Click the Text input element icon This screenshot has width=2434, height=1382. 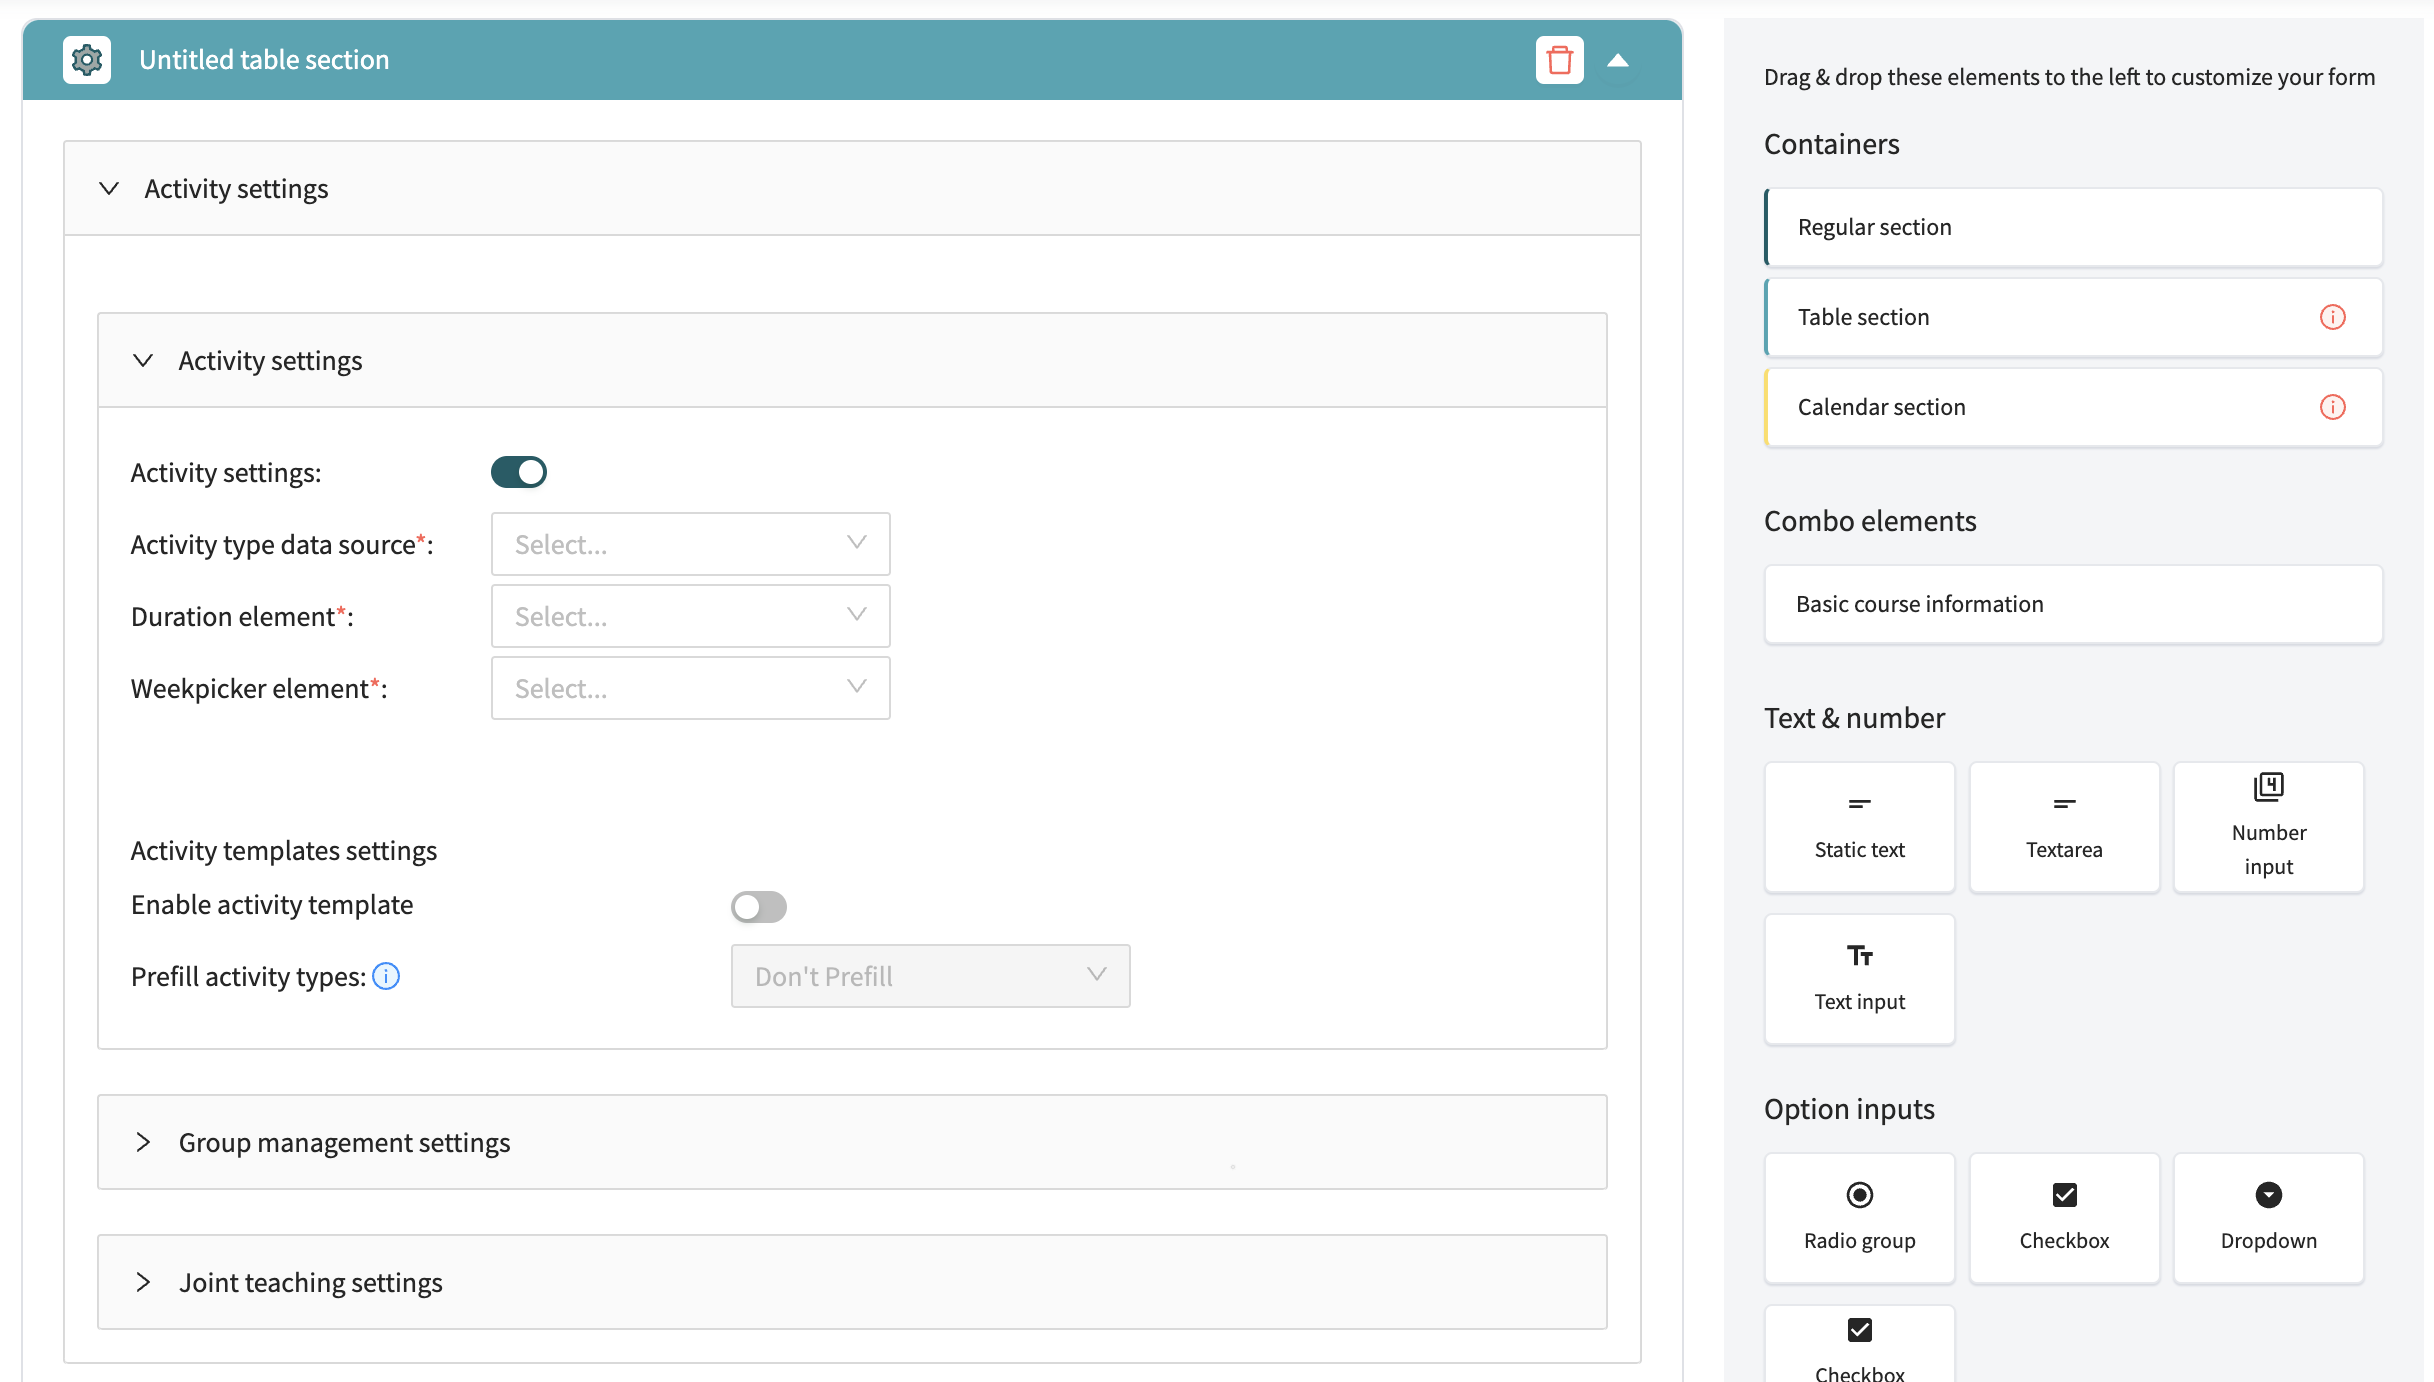click(x=1860, y=956)
